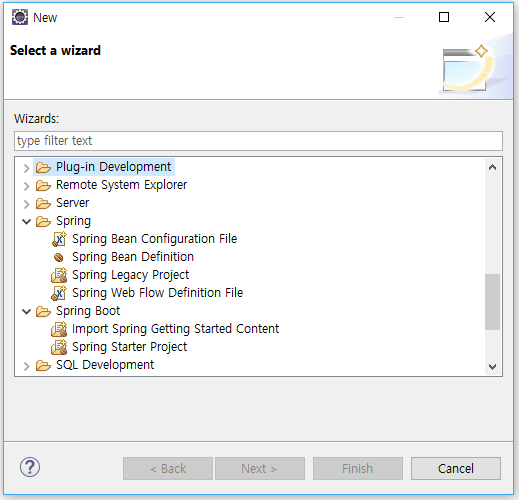The width and height of the screenshot is (519, 500).
Task: Click the Finish button
Action: pos(358,468)
